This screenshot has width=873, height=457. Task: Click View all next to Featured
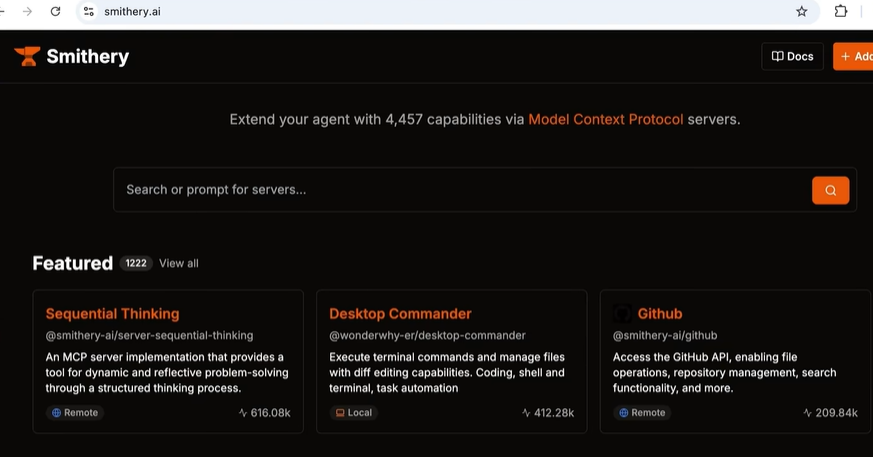pos(179,263)
